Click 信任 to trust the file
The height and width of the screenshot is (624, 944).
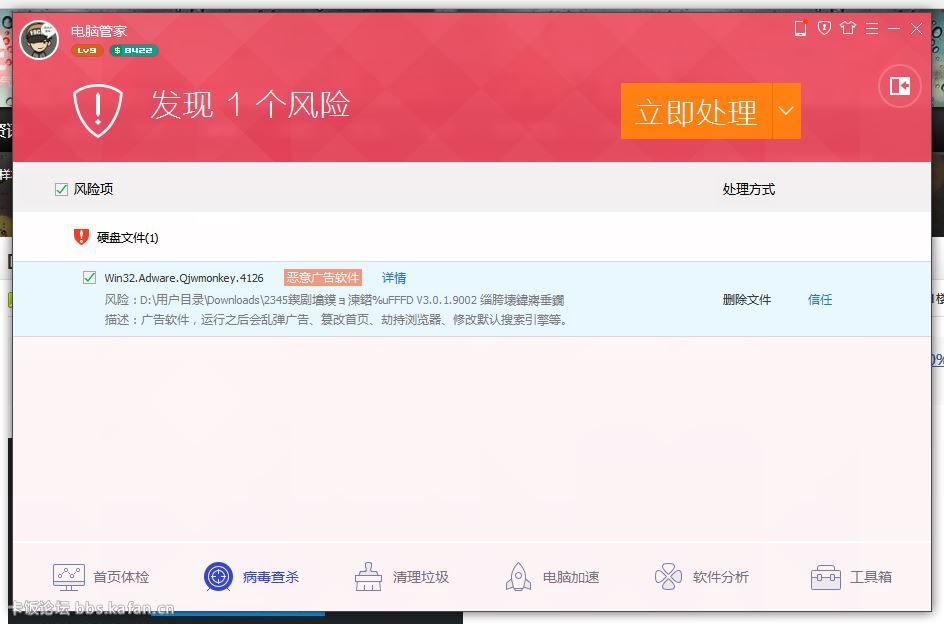820,299
